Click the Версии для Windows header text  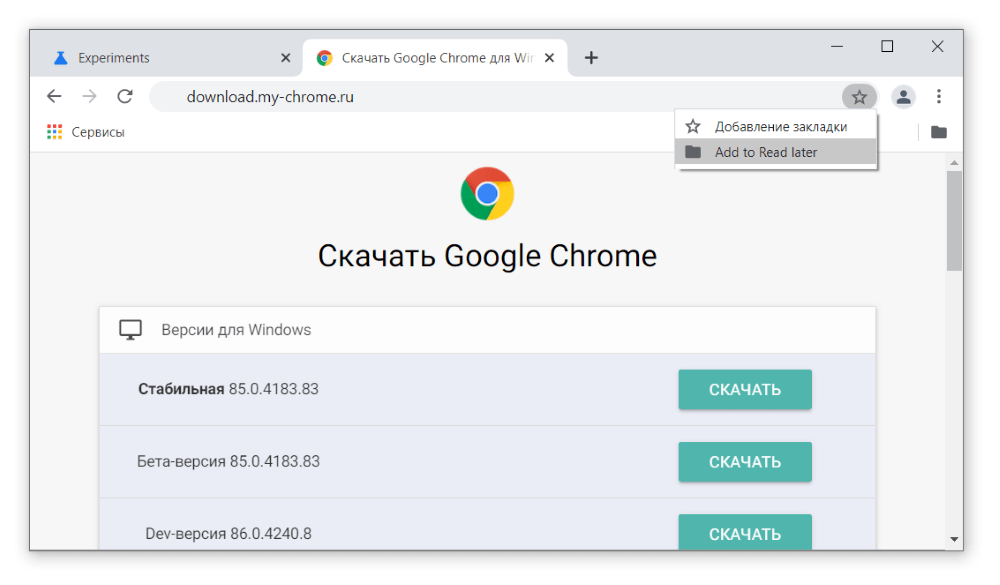(236, 330)
